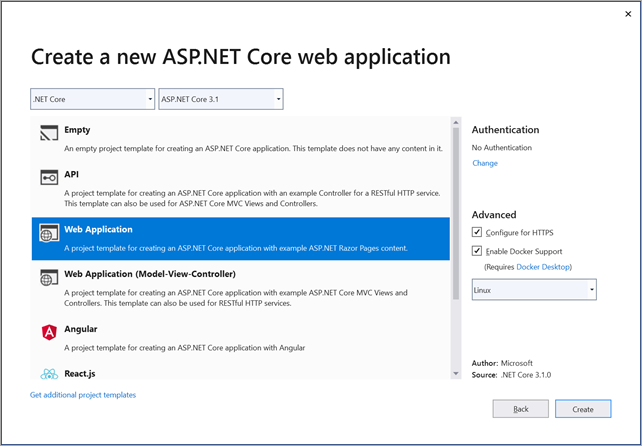
Task: Toggle Configure for HTTPS checkbox
Action: pyautogui.click(x=477, y=232)
